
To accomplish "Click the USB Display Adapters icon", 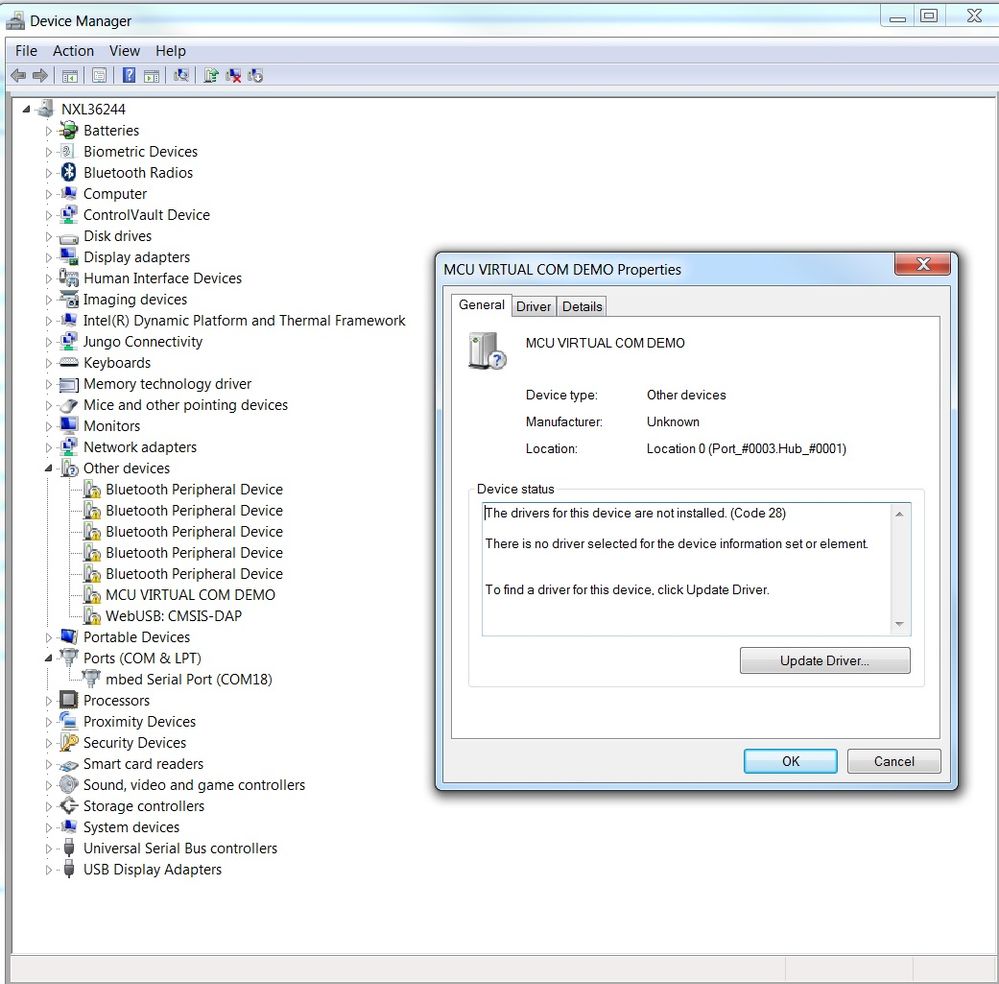I will [x=69, y=869].
